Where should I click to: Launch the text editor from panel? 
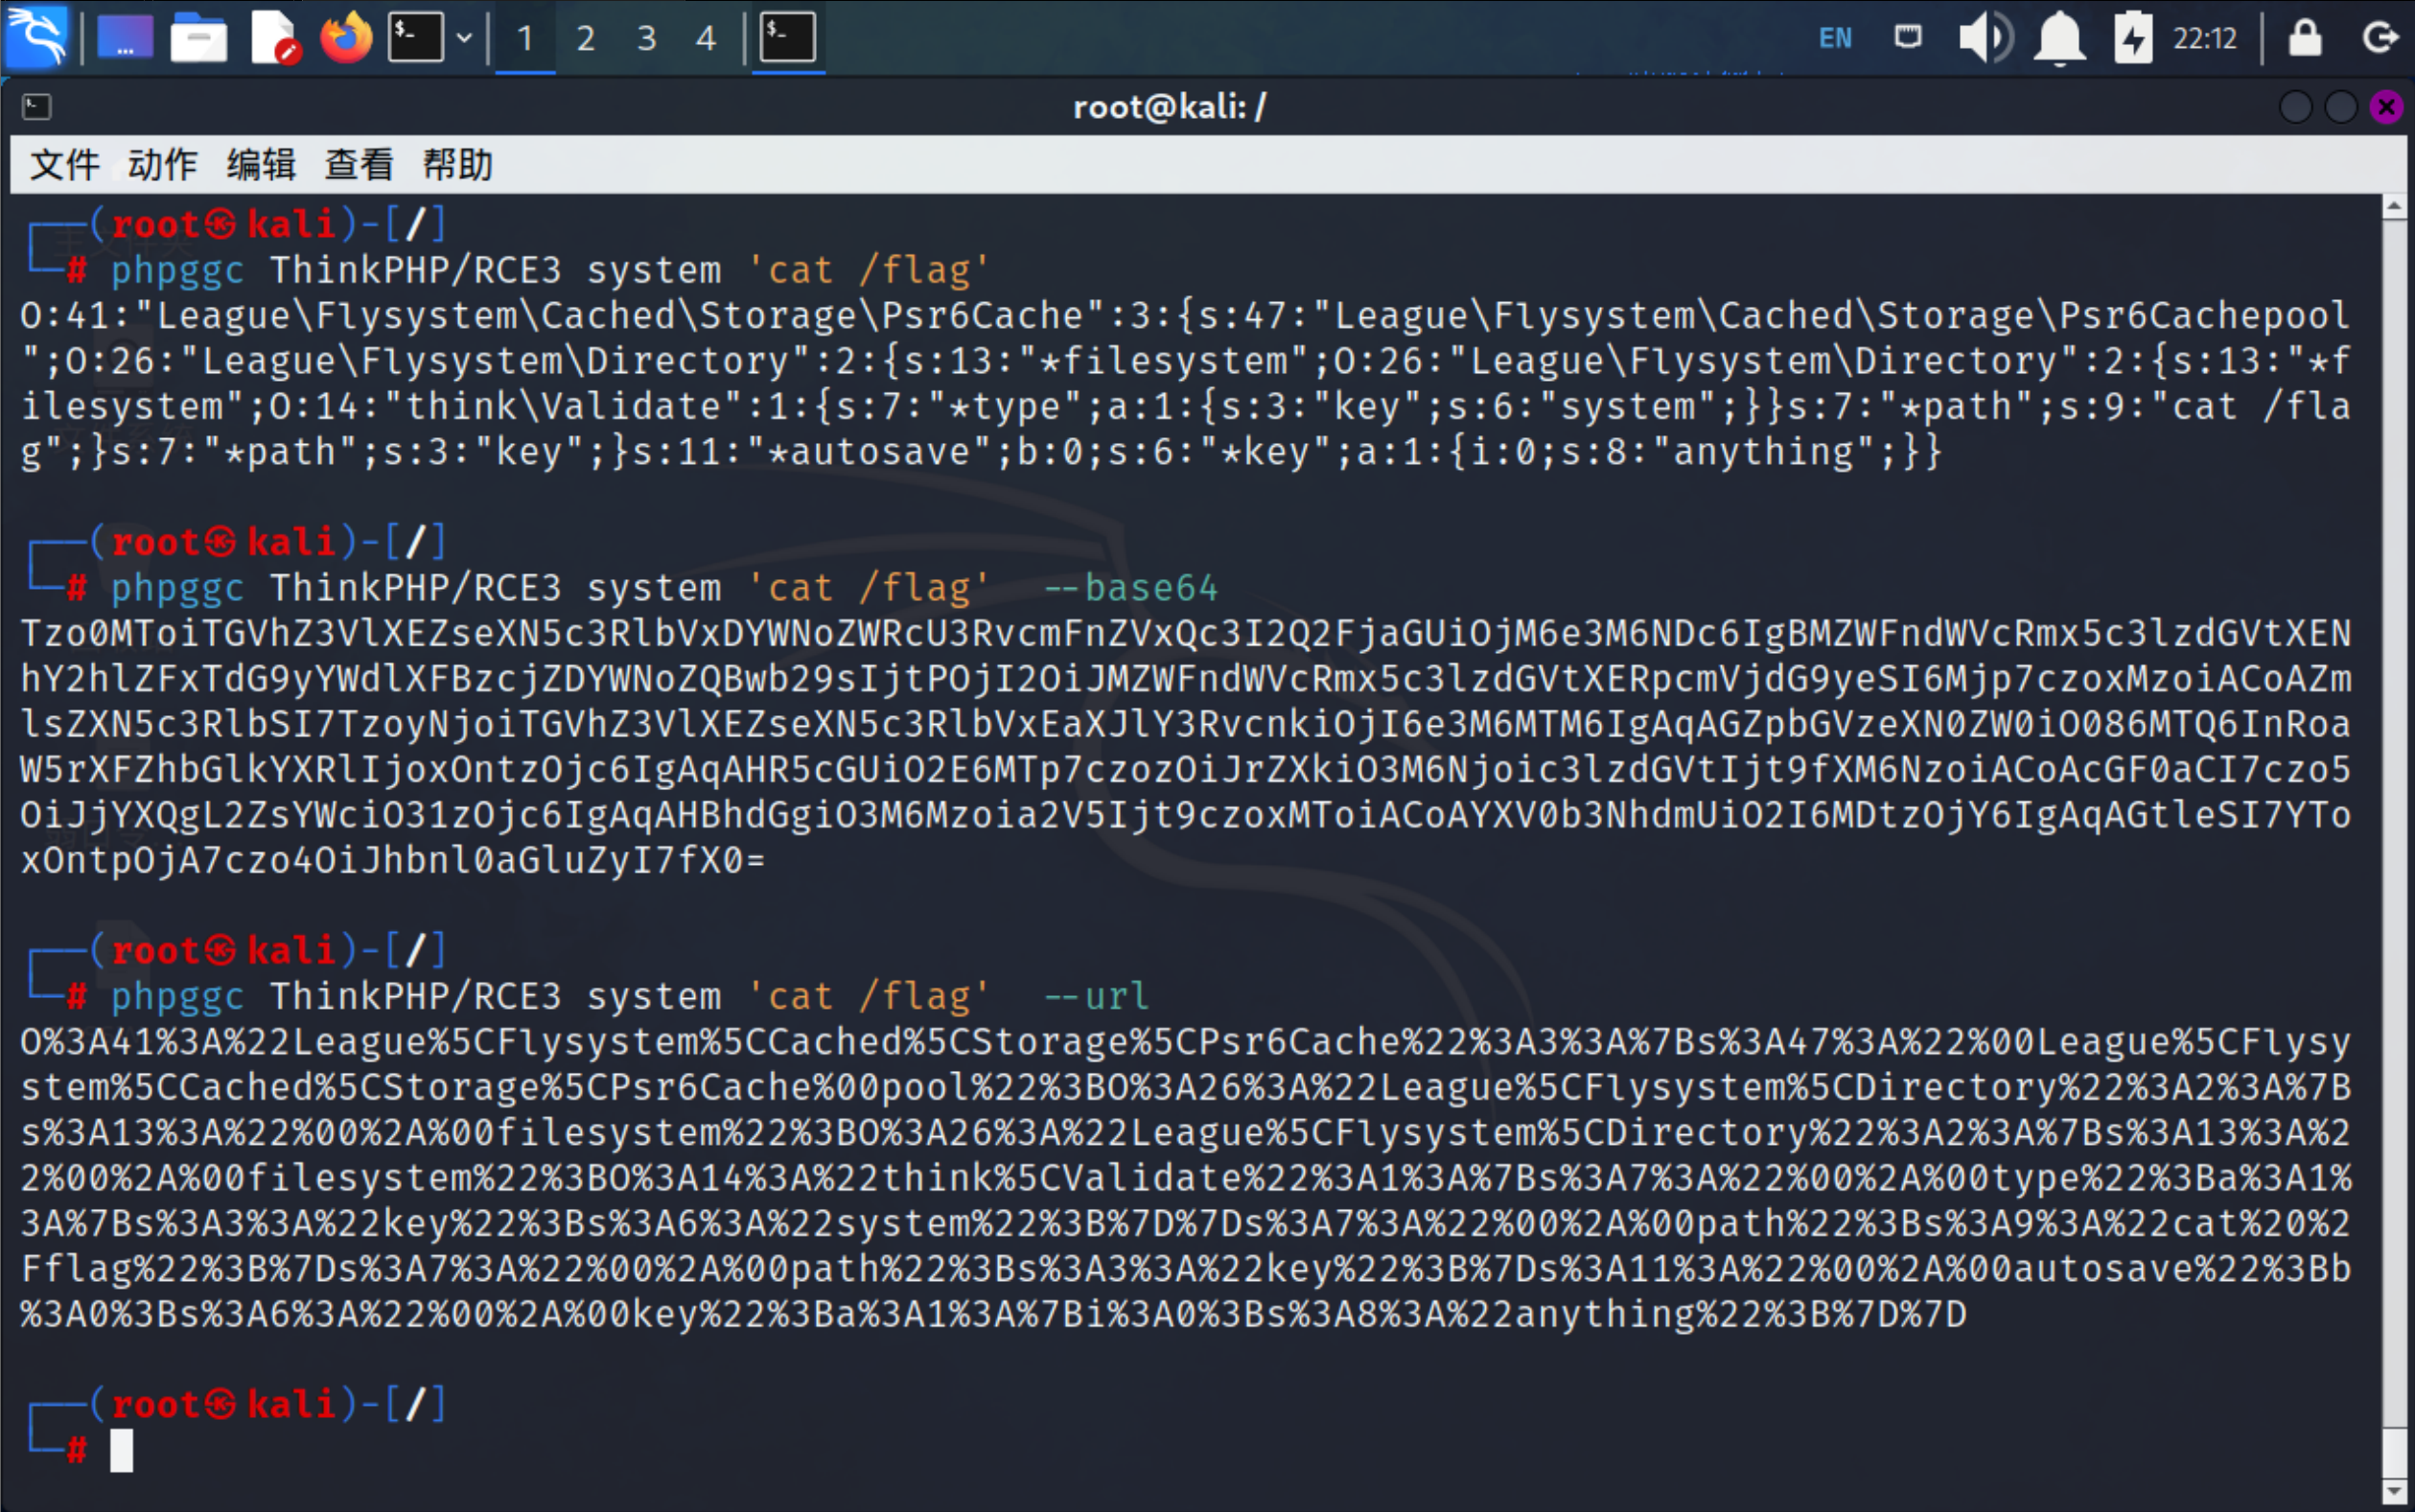[273, 38]
